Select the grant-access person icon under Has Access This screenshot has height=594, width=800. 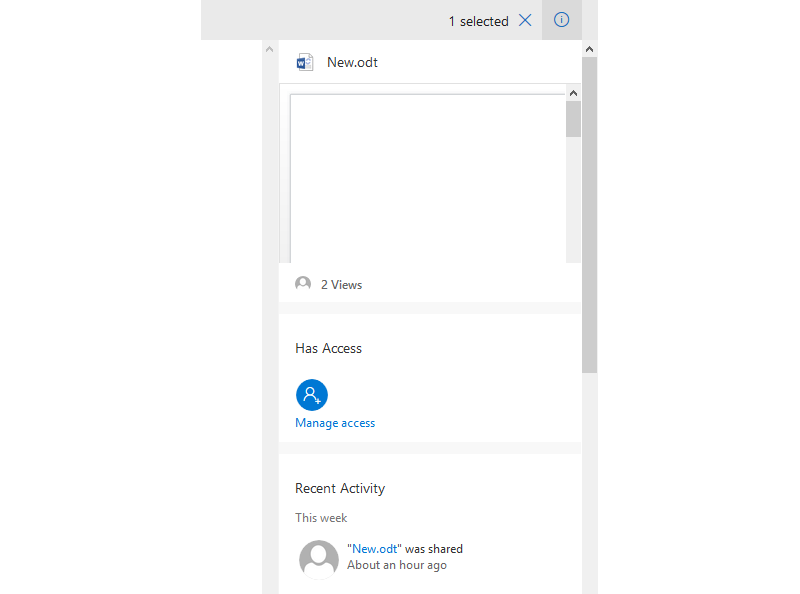point(311,394)
